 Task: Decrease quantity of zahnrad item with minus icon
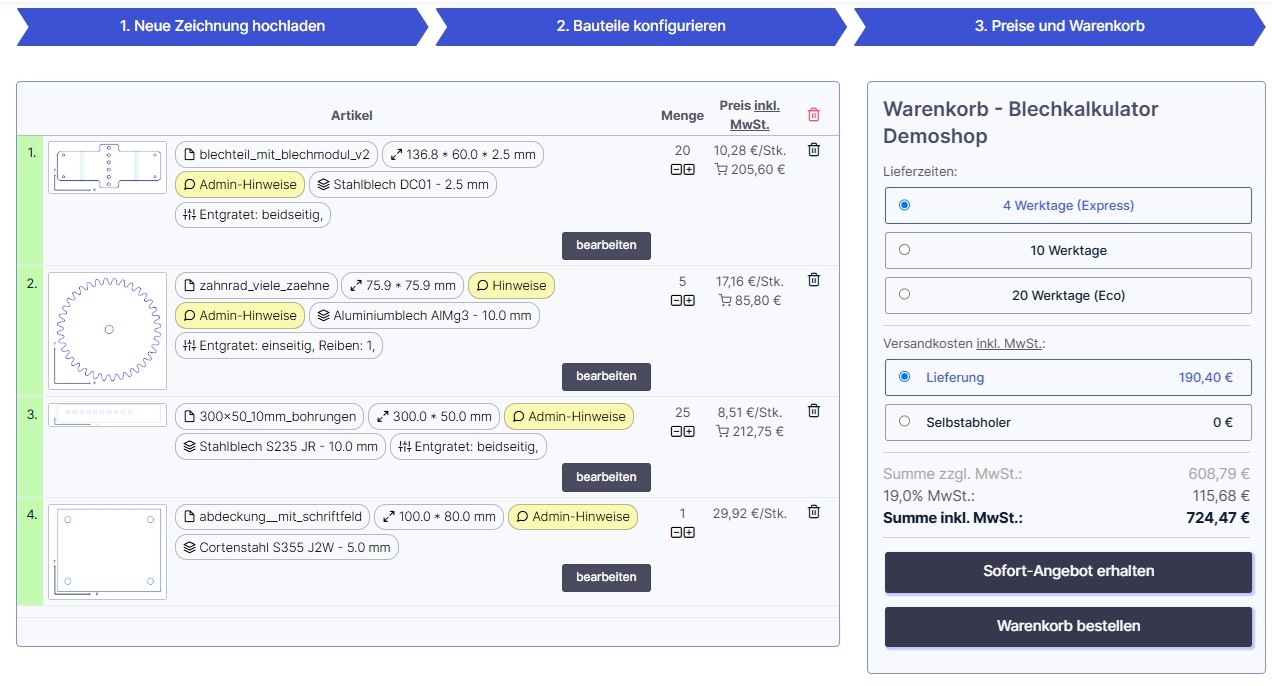(676, 300)
